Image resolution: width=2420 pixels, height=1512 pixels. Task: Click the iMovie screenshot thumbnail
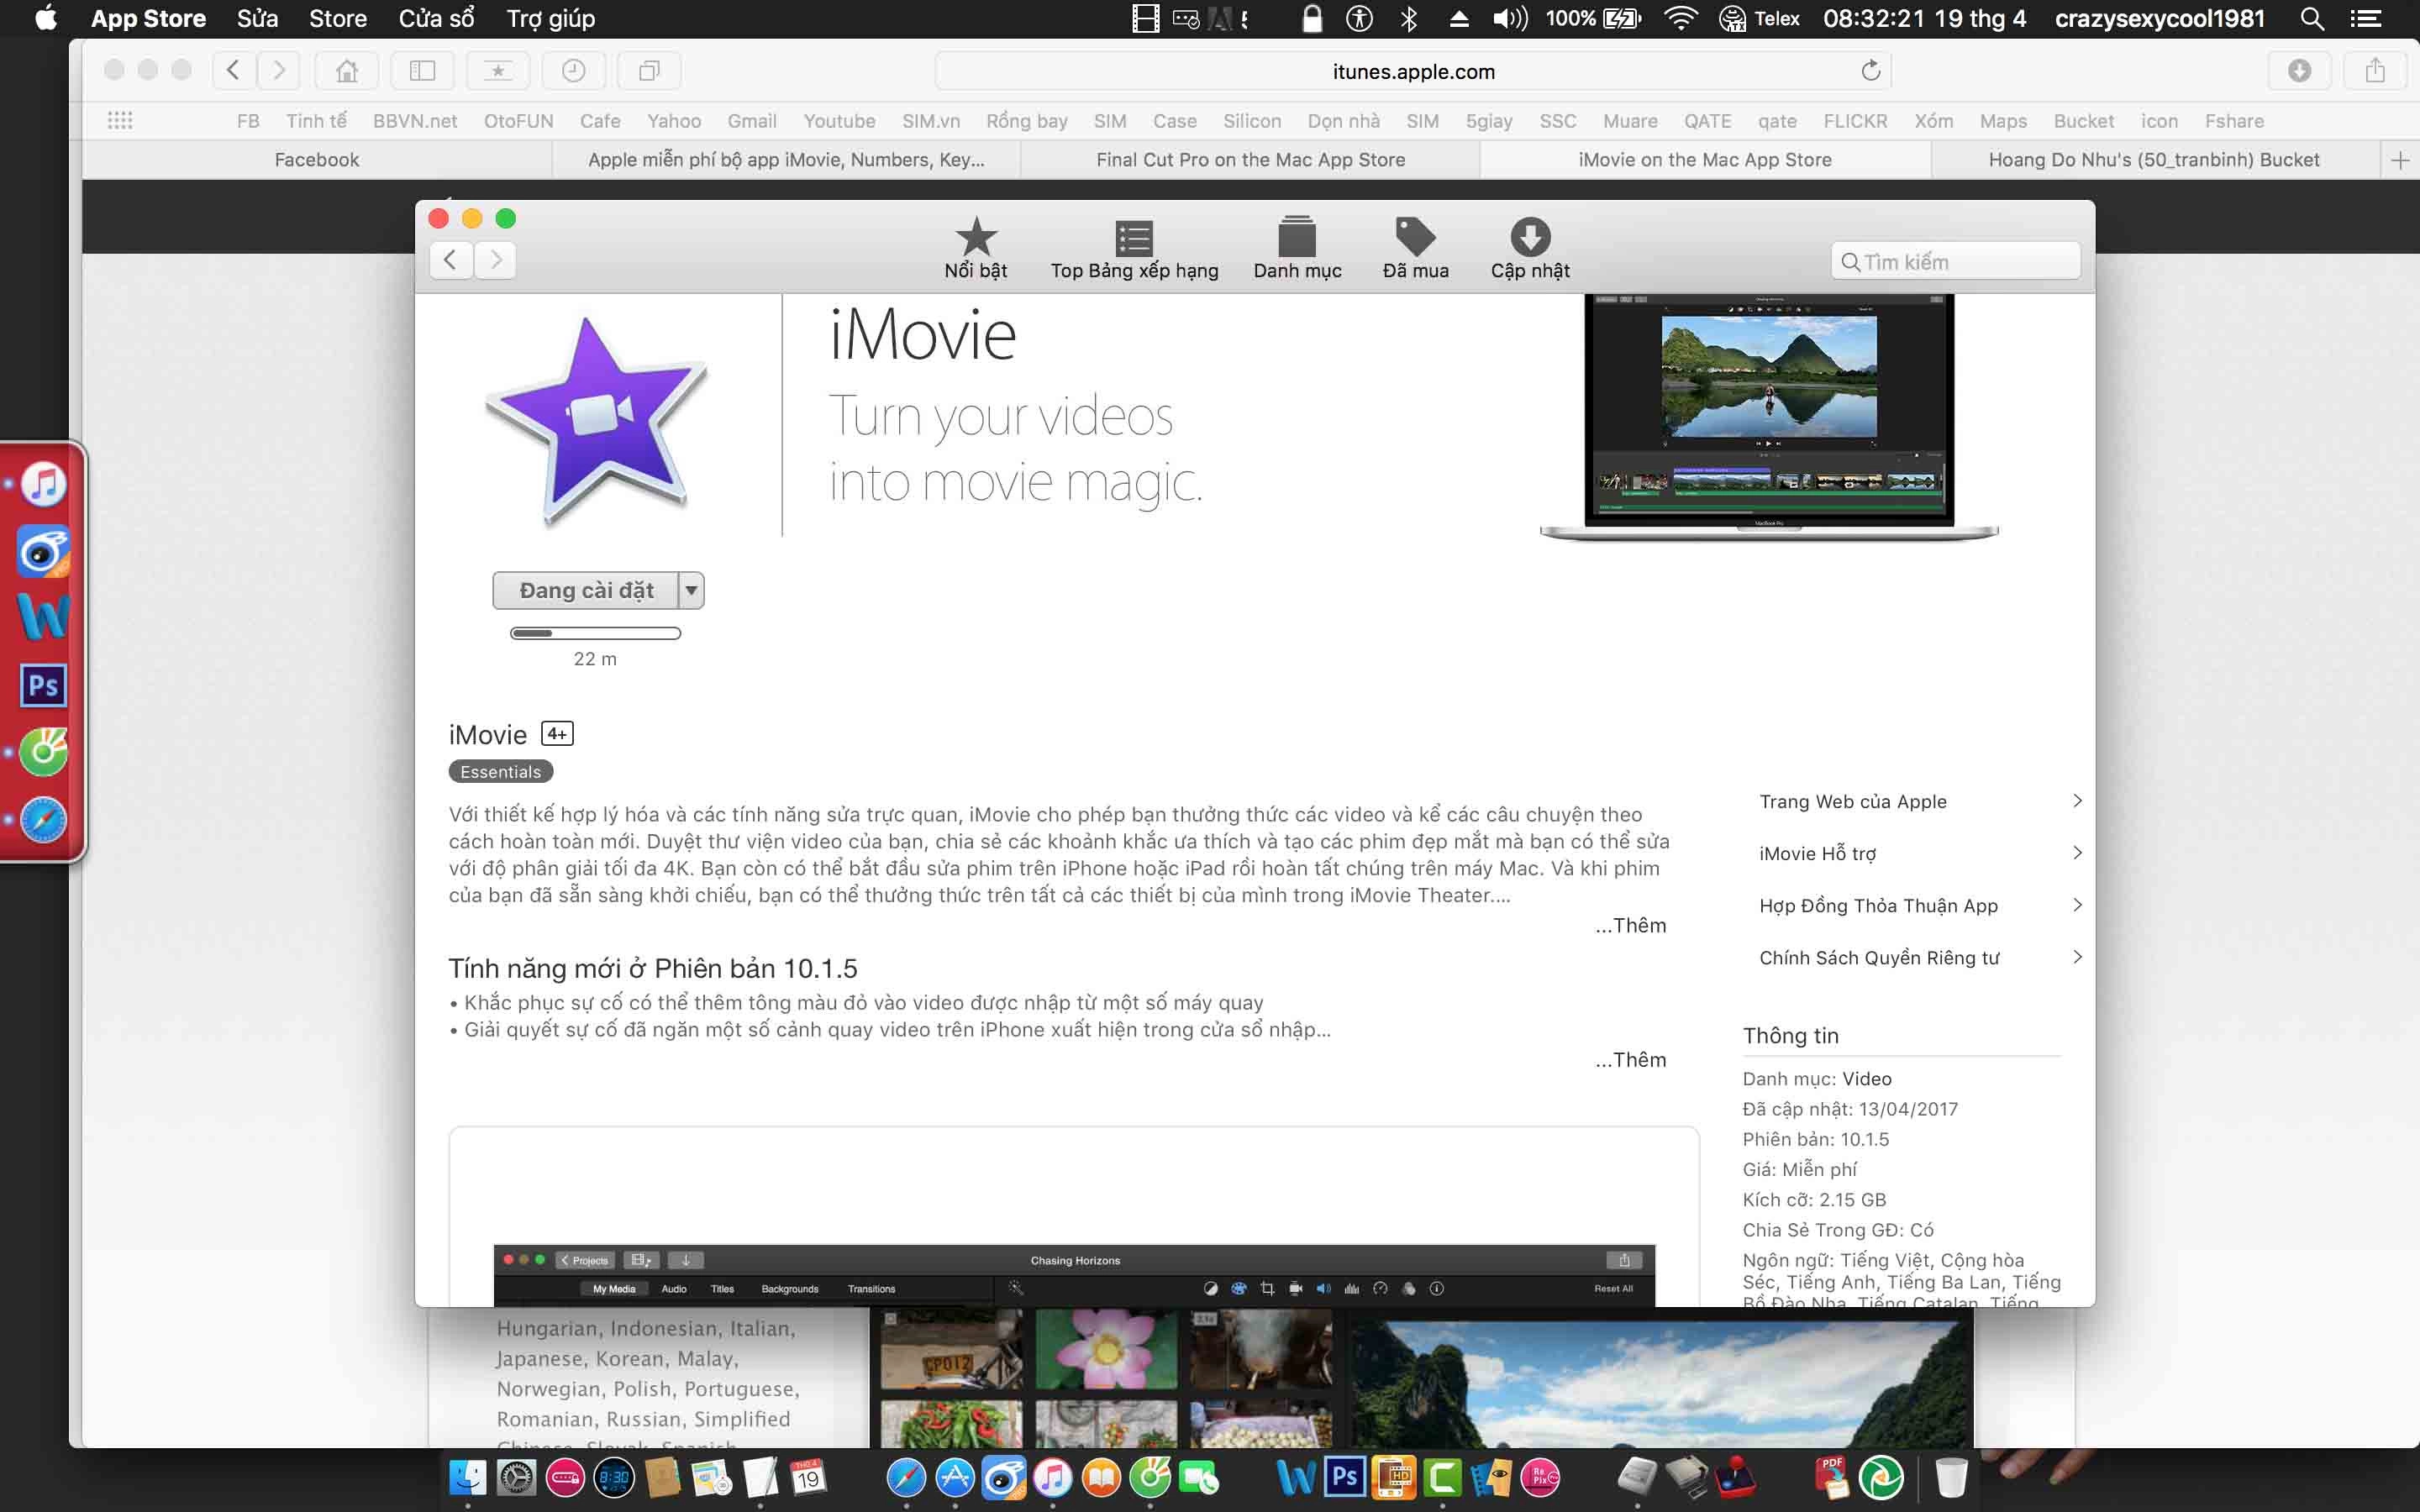pyautogui.click(x=1766, y=411)
